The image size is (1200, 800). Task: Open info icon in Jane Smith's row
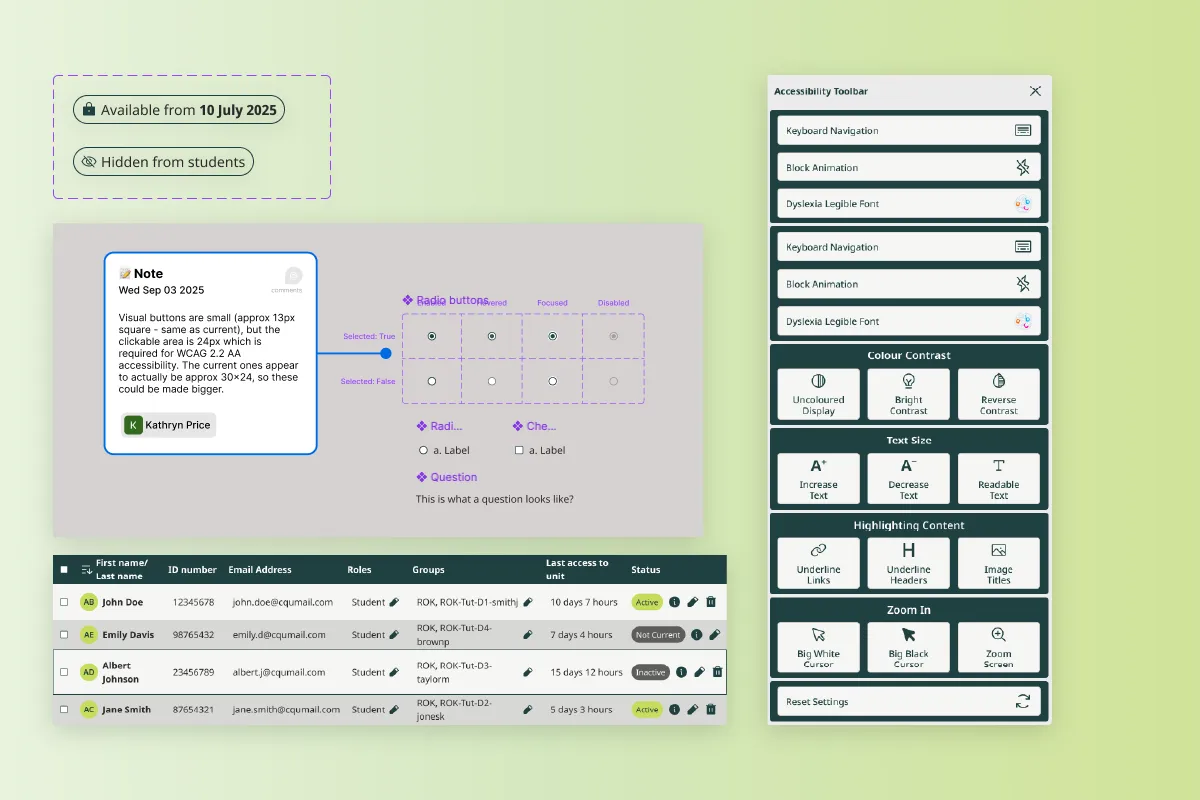click(674, 709)
